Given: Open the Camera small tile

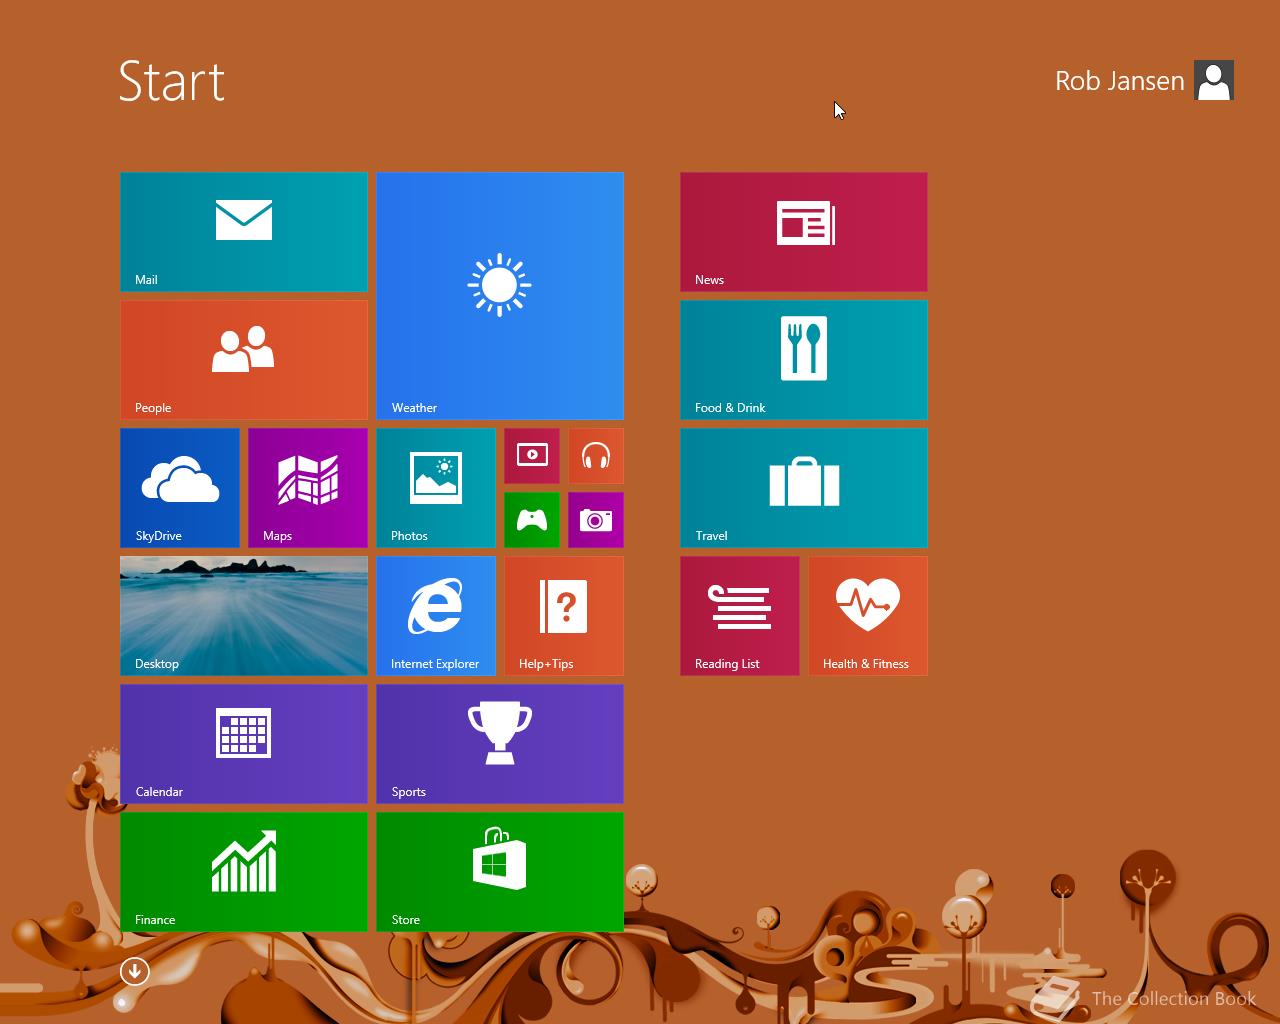Looking at the screenshot, I should click(596, 520).
